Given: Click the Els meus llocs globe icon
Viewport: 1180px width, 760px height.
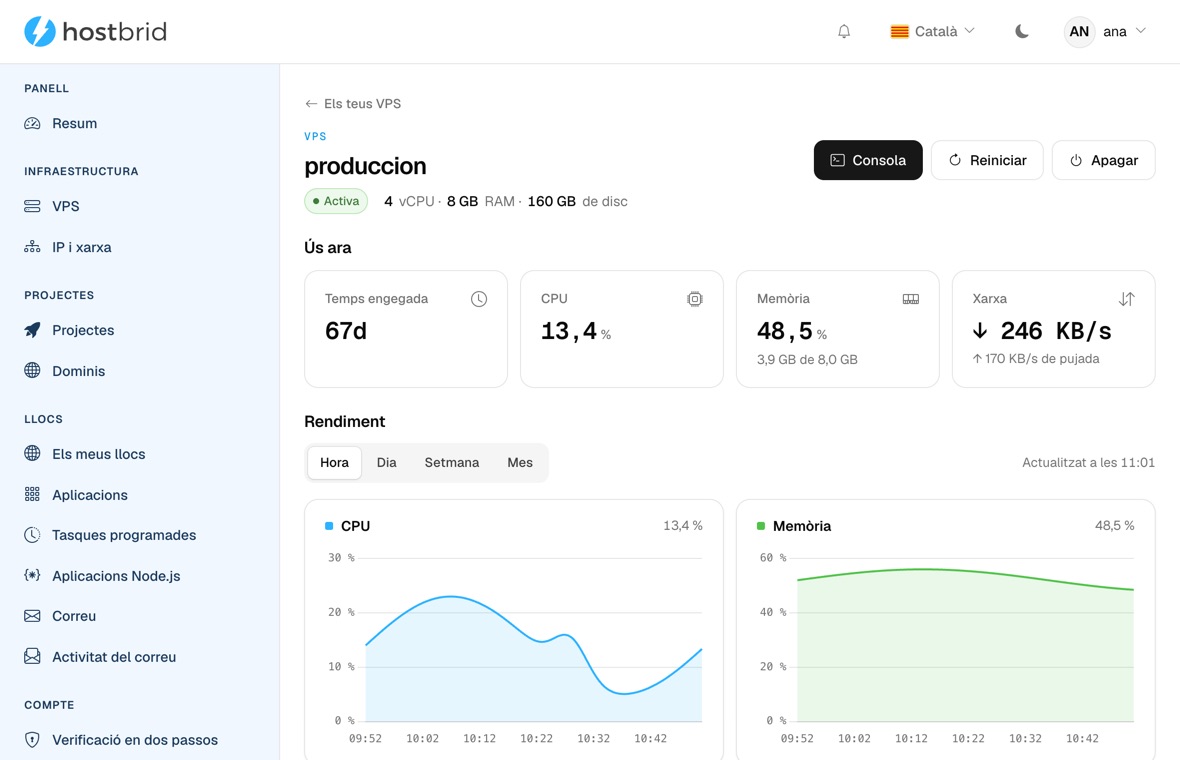Looking at the screenshot, I should click(32, 453).
